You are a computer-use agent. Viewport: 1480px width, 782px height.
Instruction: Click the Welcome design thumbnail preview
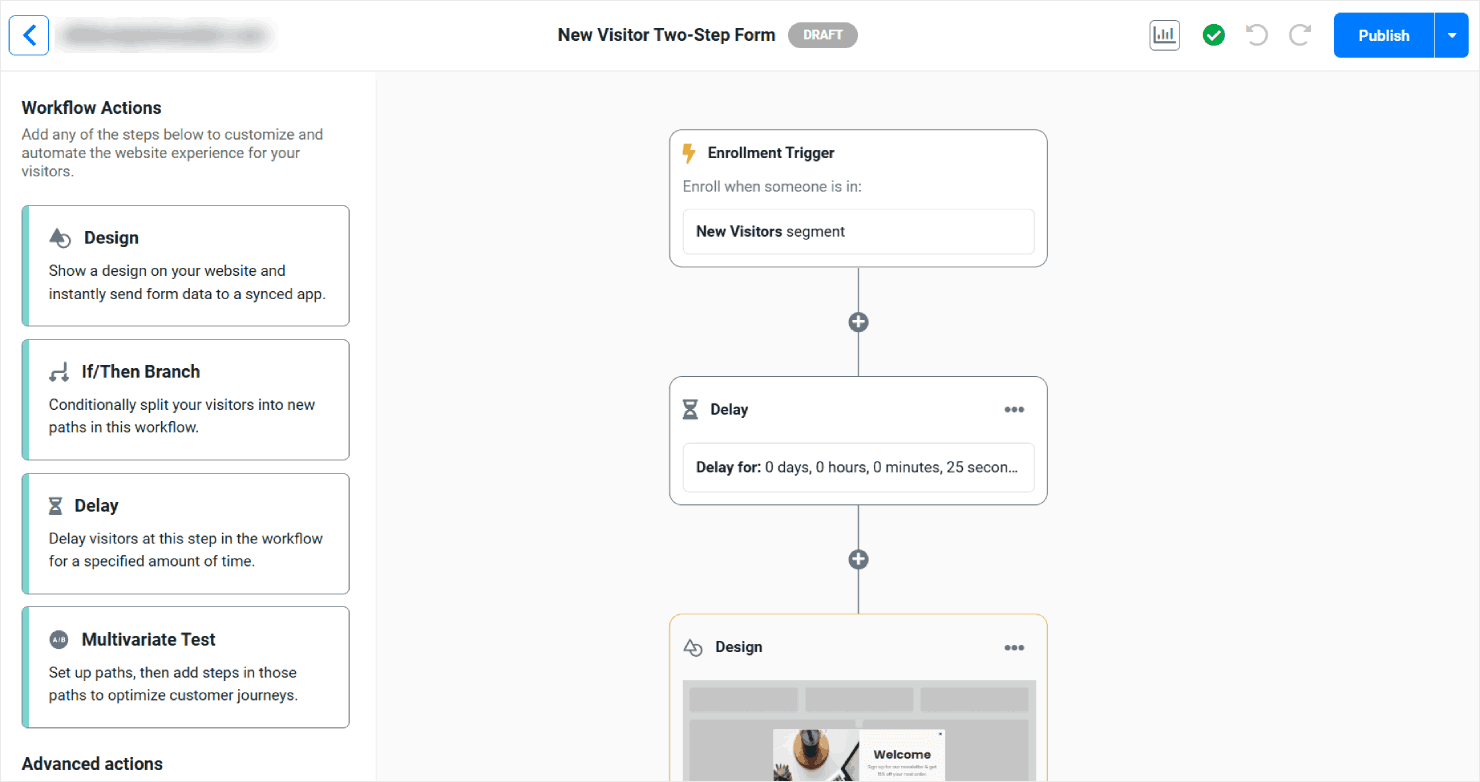(858, 755)
